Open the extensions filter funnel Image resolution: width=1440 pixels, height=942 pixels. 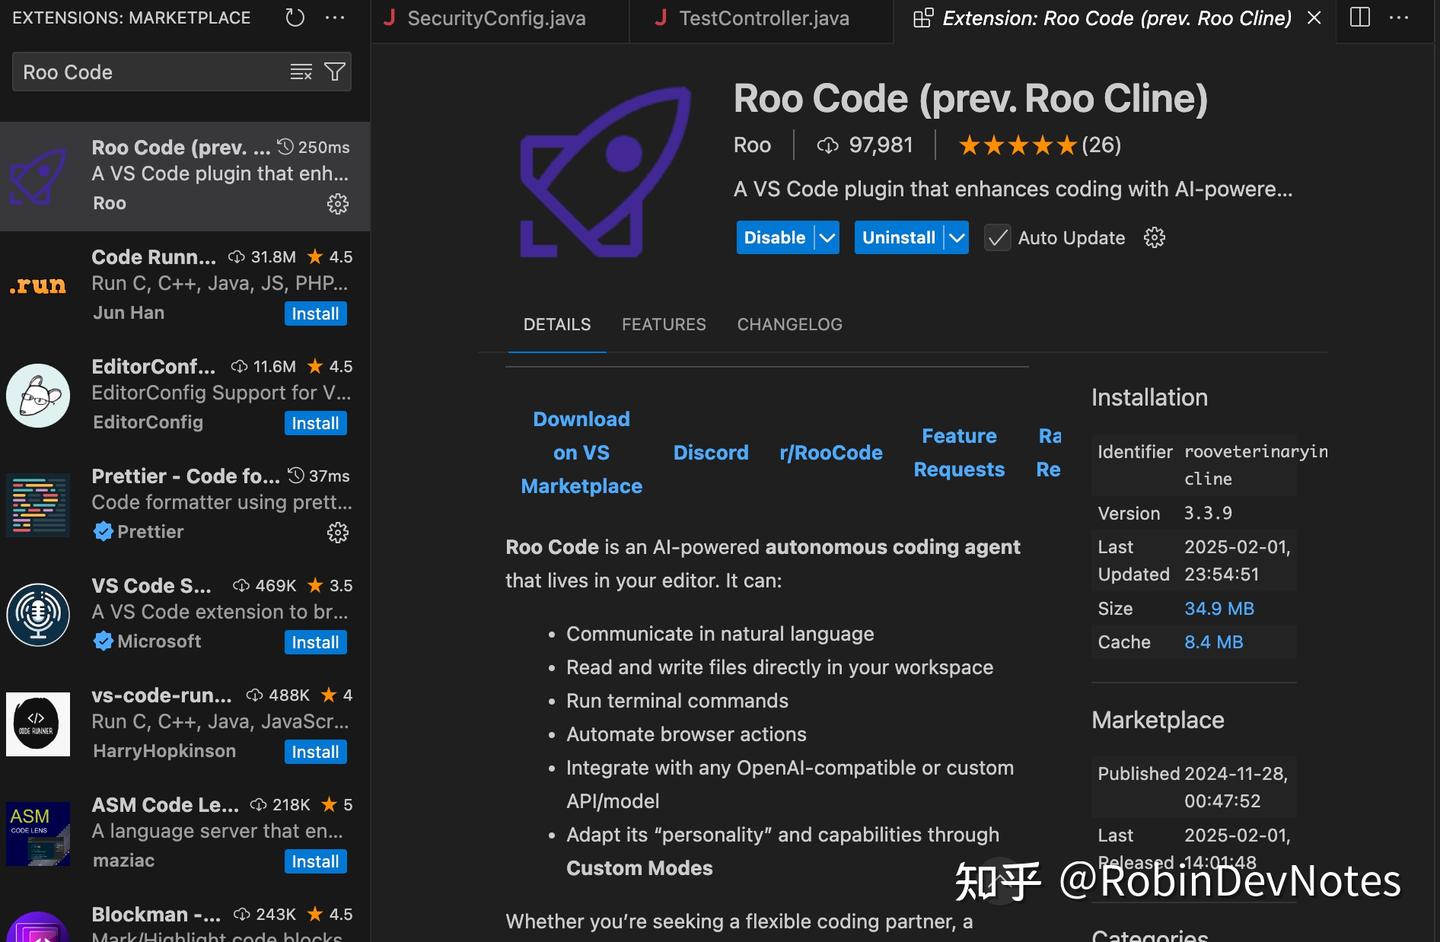pyautogui.click(x=335, y=71)
